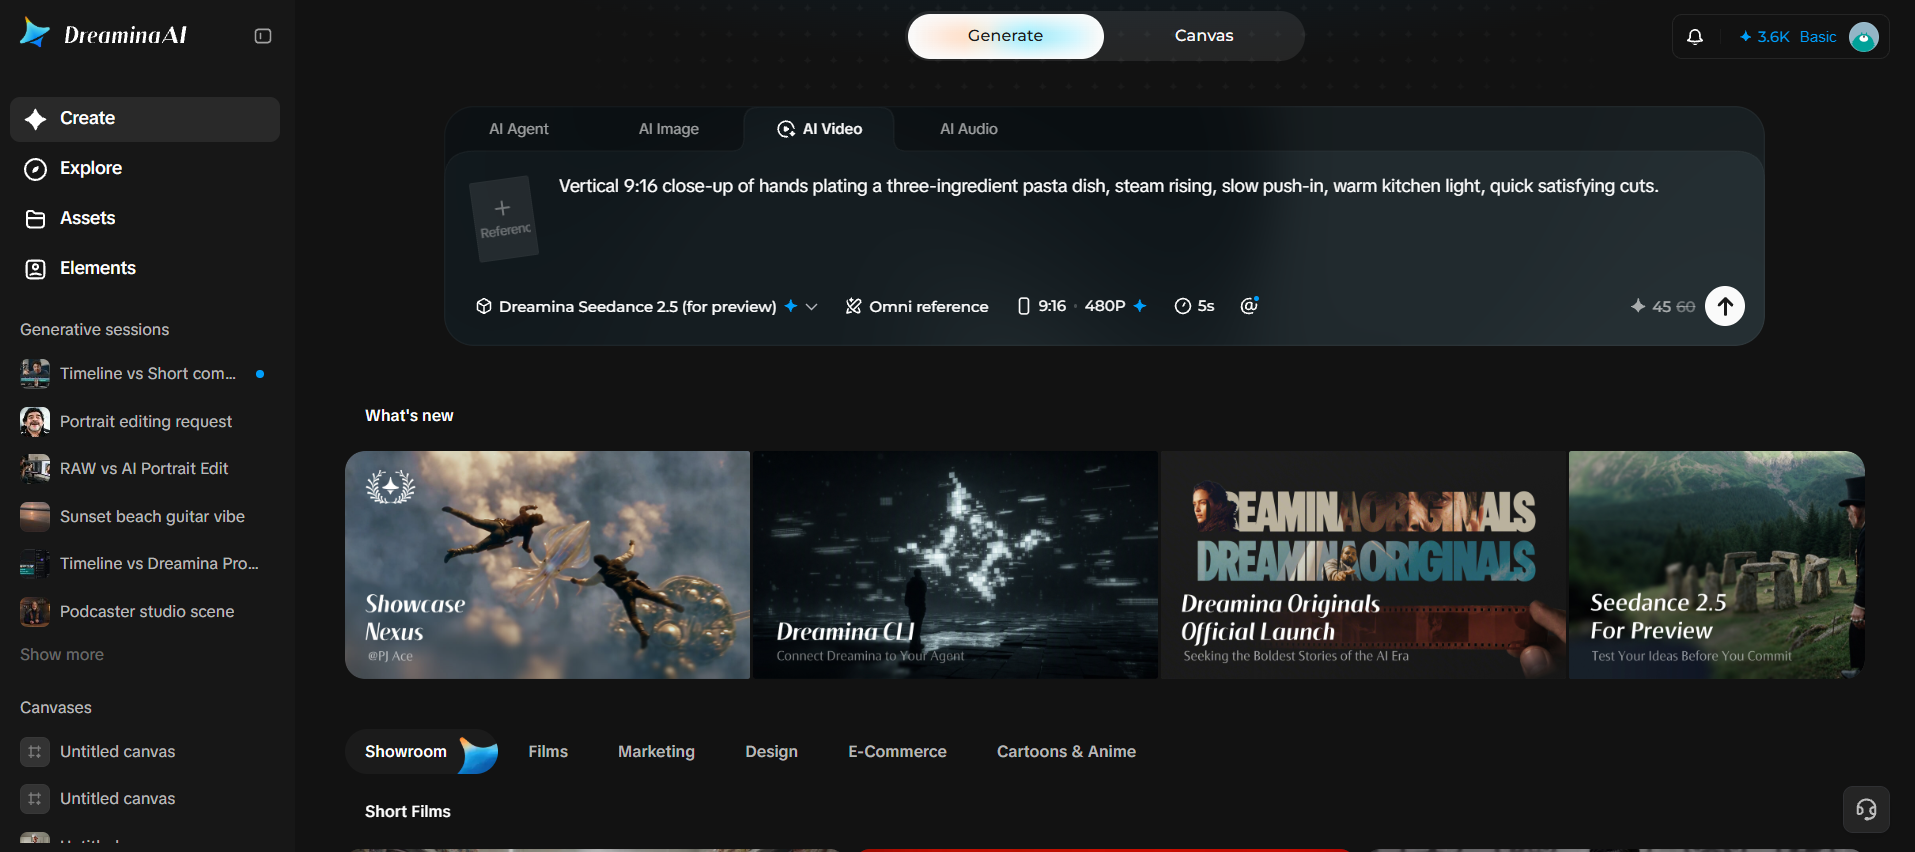Collapse the sidebar with the panel icon

pyautogui.click(x=263, y=36)
